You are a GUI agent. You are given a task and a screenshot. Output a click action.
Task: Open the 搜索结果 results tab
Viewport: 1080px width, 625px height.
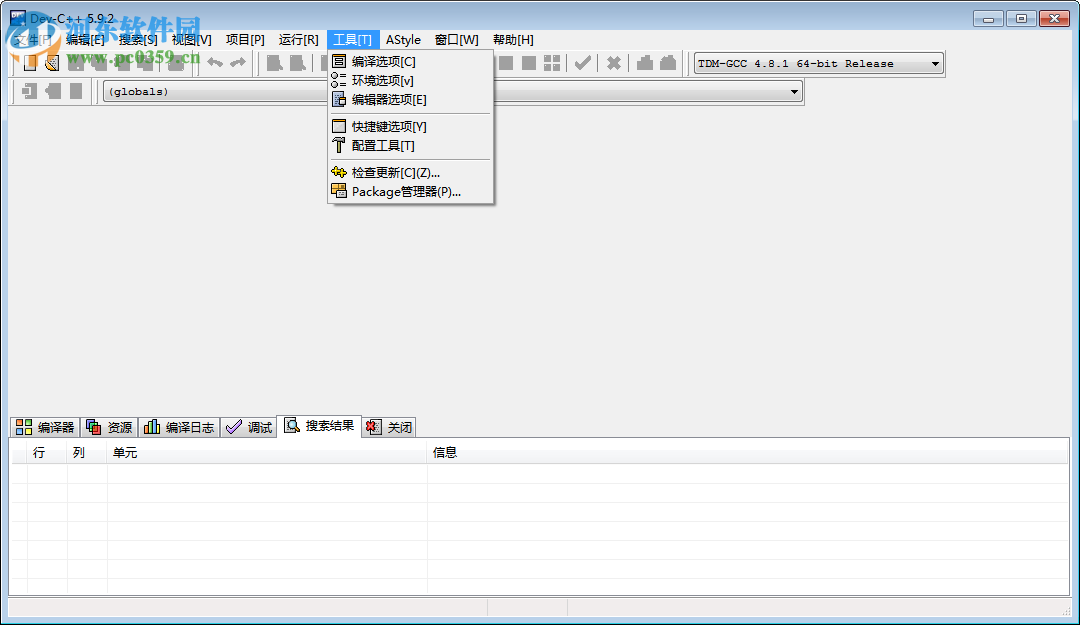pyautogui.click(x=321, y=424)
